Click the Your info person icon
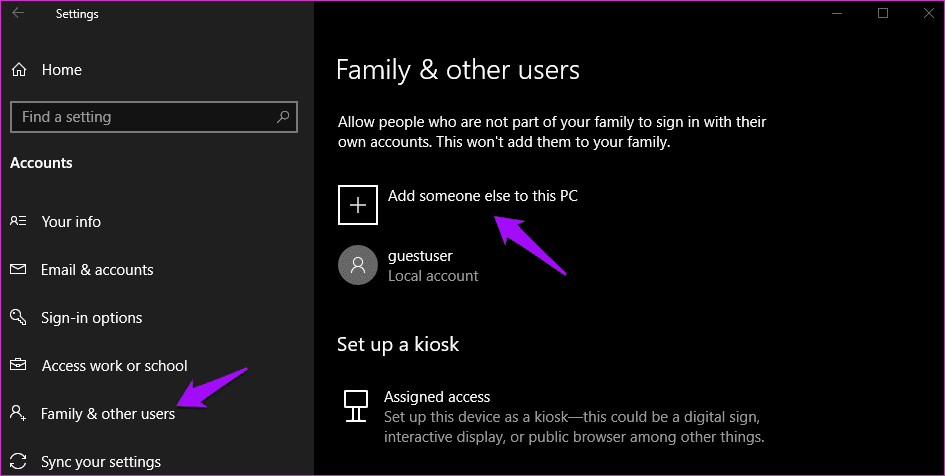Viewport: 945px width, 476px height. (x=18, y=221)
